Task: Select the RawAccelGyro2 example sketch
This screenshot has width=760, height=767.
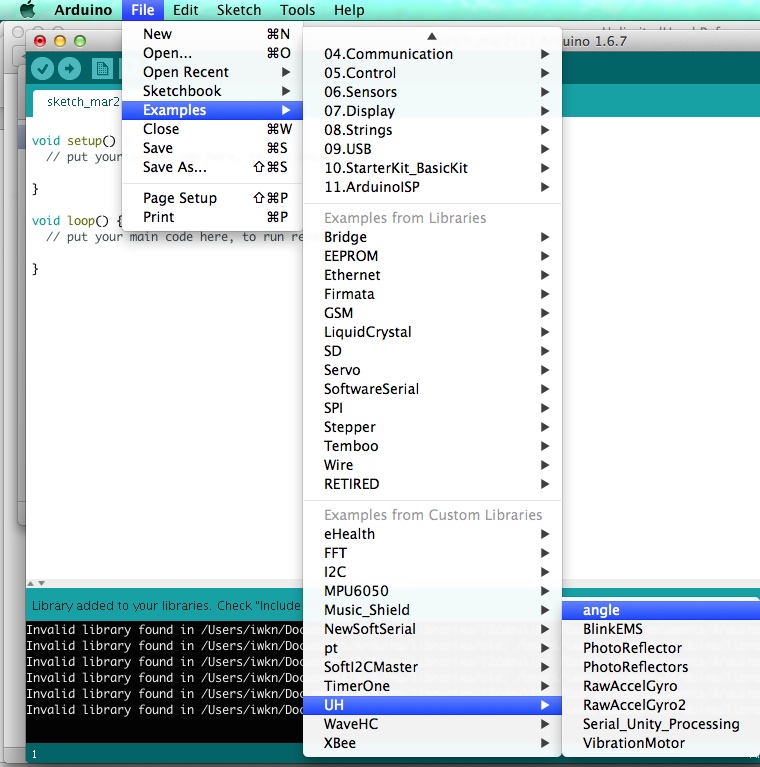Action: point(661,706)
